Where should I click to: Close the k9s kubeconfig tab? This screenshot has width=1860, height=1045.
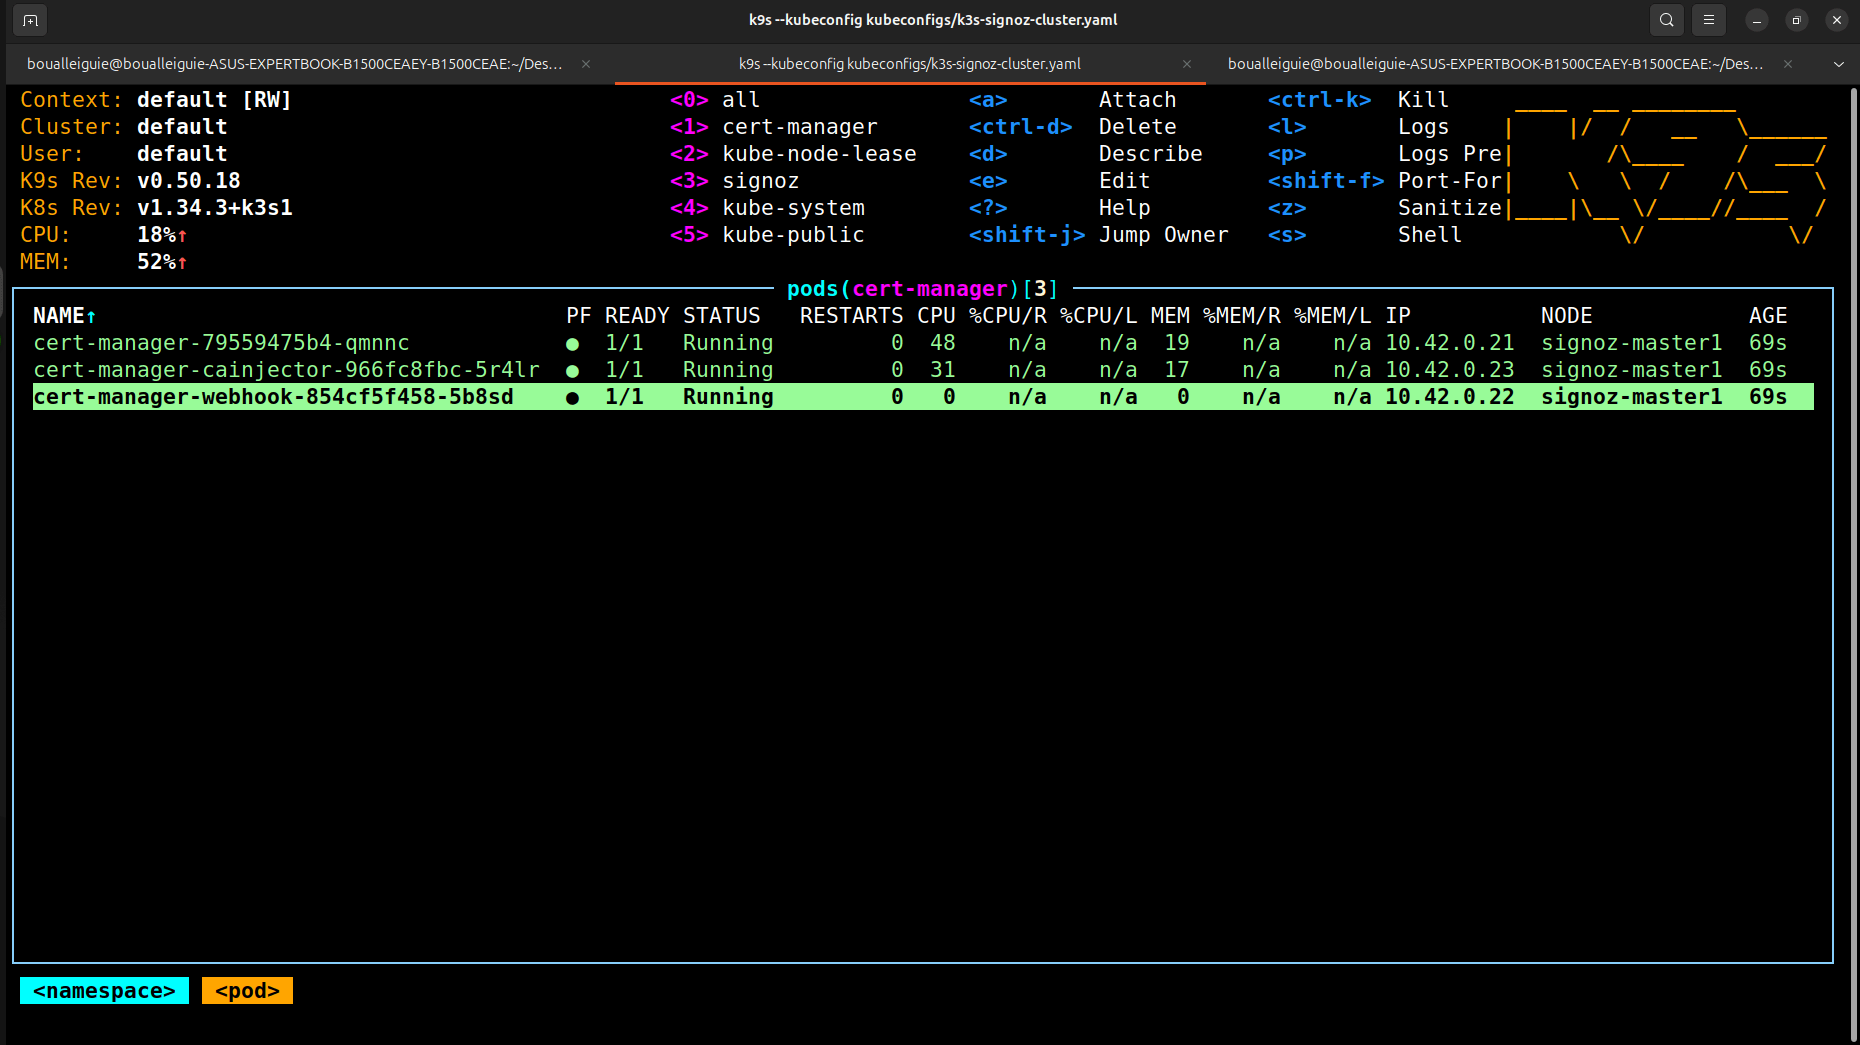point(1187,64)
